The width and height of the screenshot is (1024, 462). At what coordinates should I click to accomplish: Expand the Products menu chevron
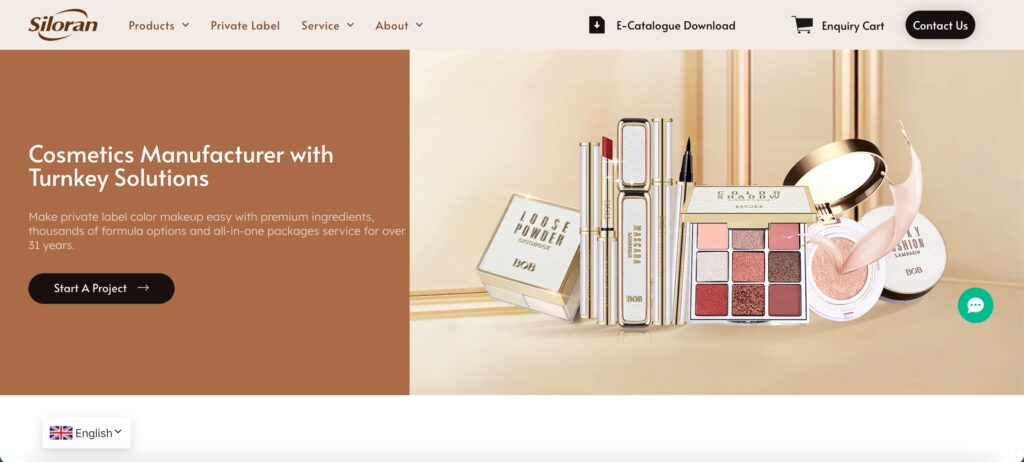pos(185,25)
